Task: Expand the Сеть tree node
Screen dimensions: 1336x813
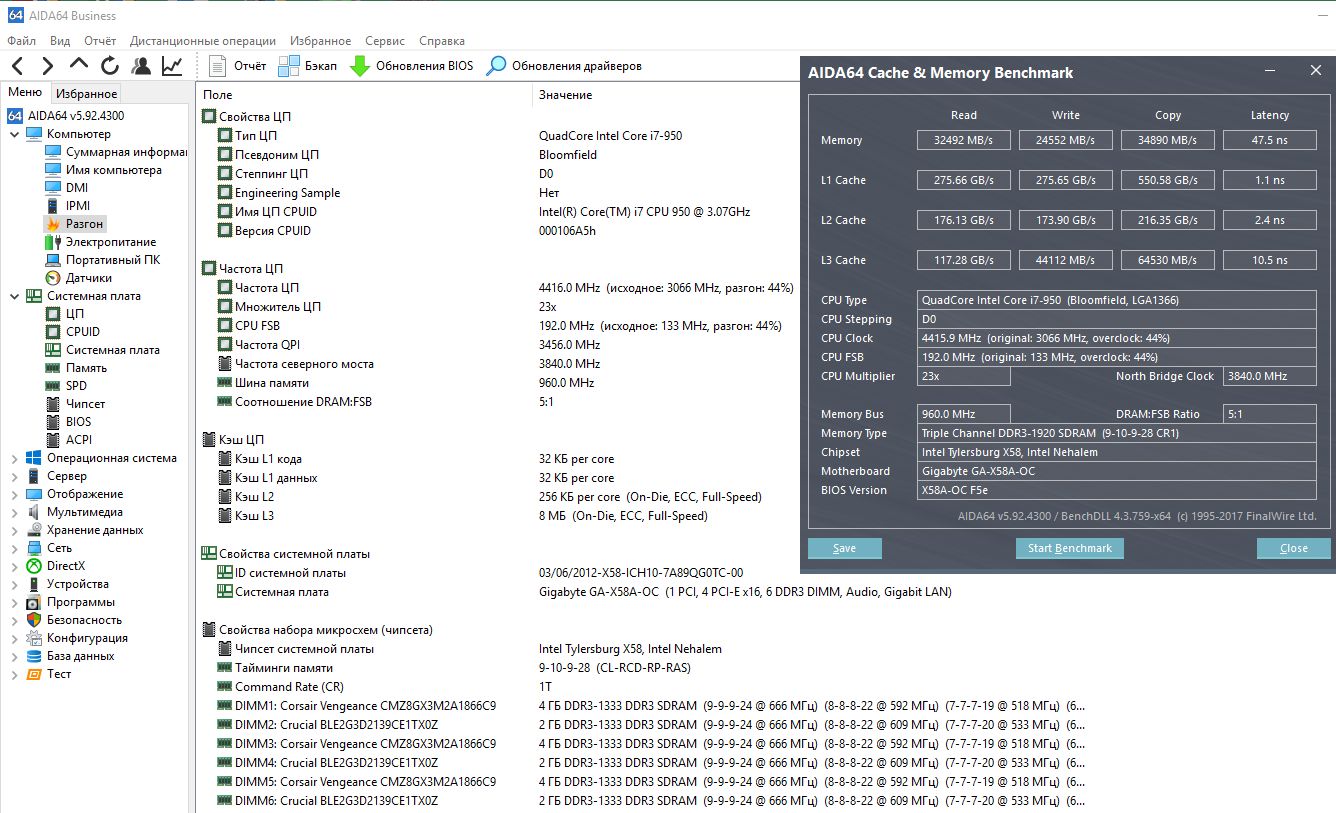Action: [14, 548]
